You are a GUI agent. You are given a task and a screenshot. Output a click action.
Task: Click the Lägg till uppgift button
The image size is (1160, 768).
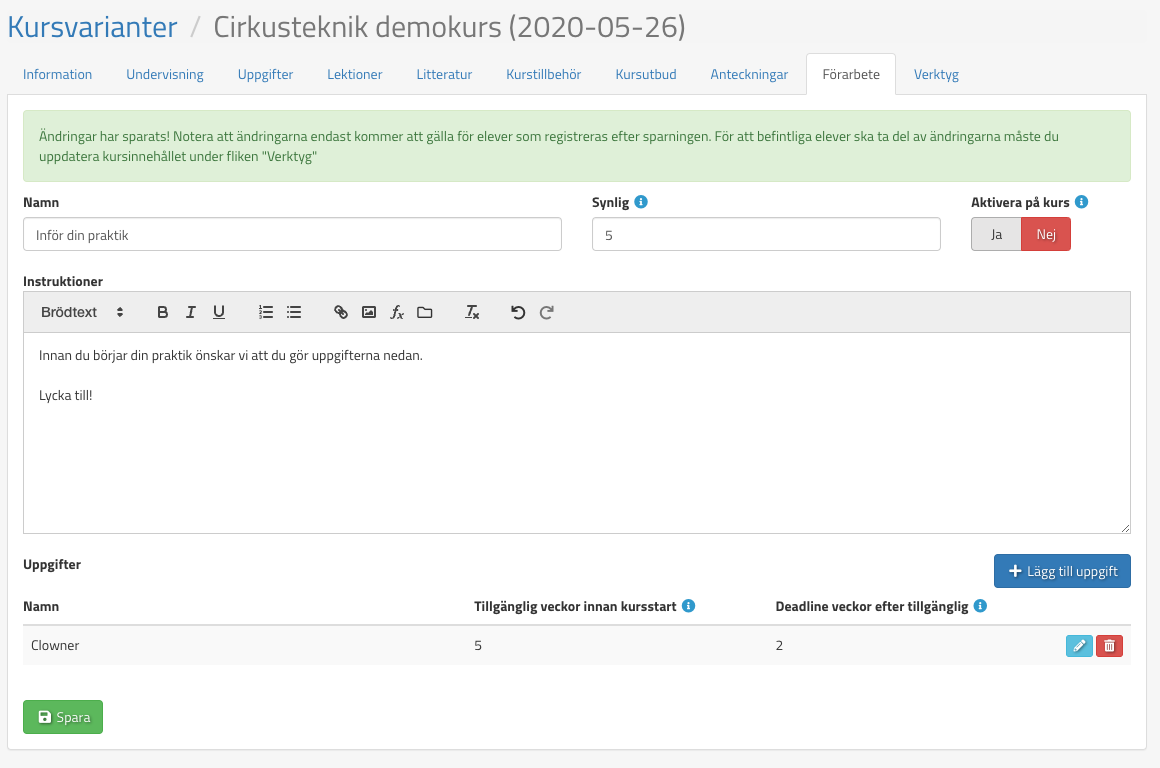point(1062,571)
